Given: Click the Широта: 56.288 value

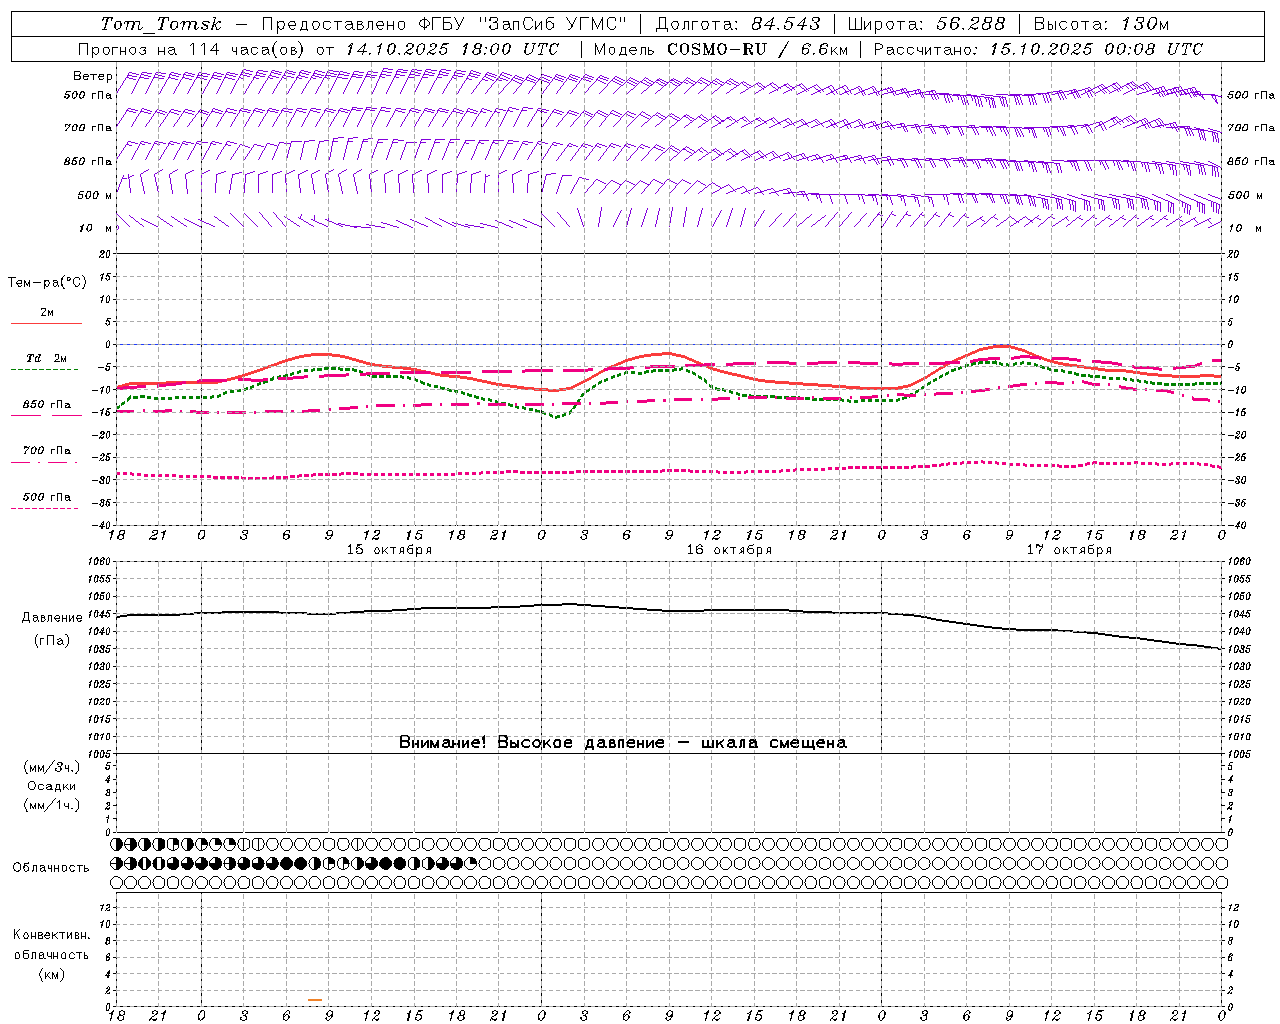Looking at the screenshot, I should point(926,24).
